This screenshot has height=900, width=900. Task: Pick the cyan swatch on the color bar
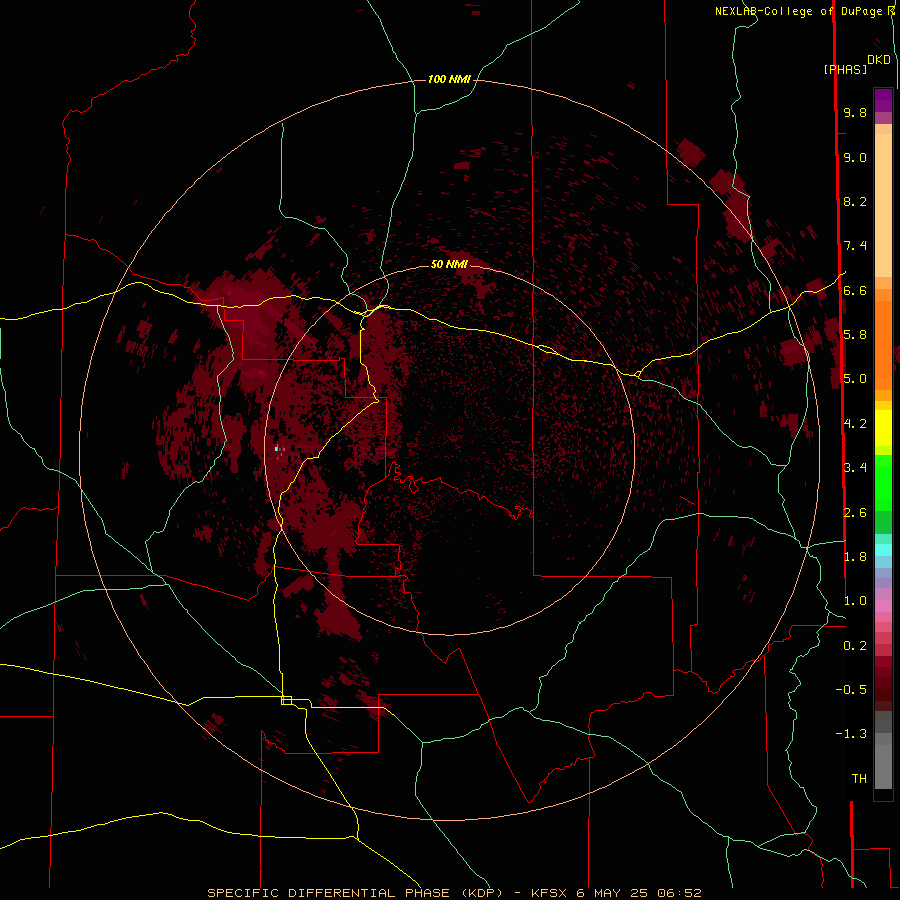883,550
